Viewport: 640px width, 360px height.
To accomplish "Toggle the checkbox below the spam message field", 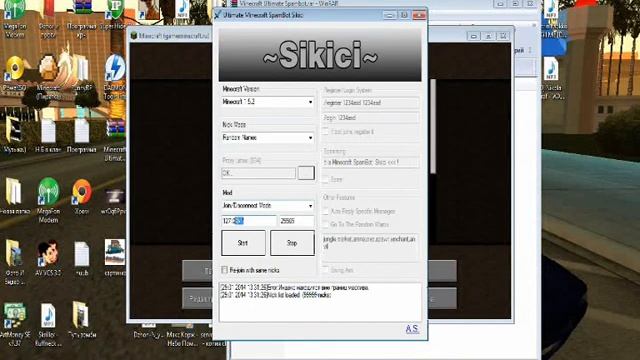I will [326, 179].
